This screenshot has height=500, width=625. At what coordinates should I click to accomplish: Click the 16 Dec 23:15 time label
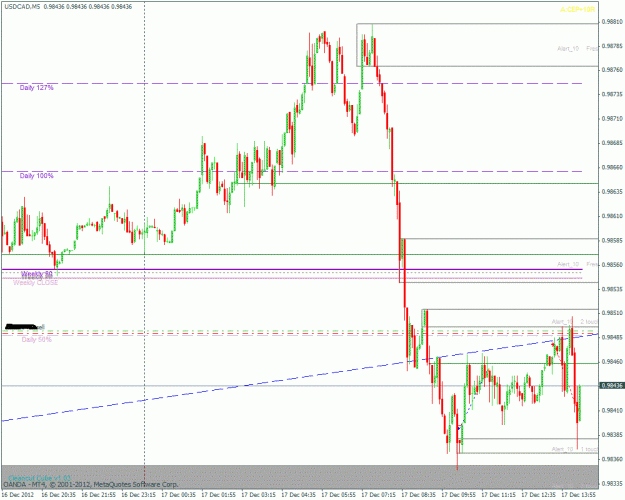(138, 495)
